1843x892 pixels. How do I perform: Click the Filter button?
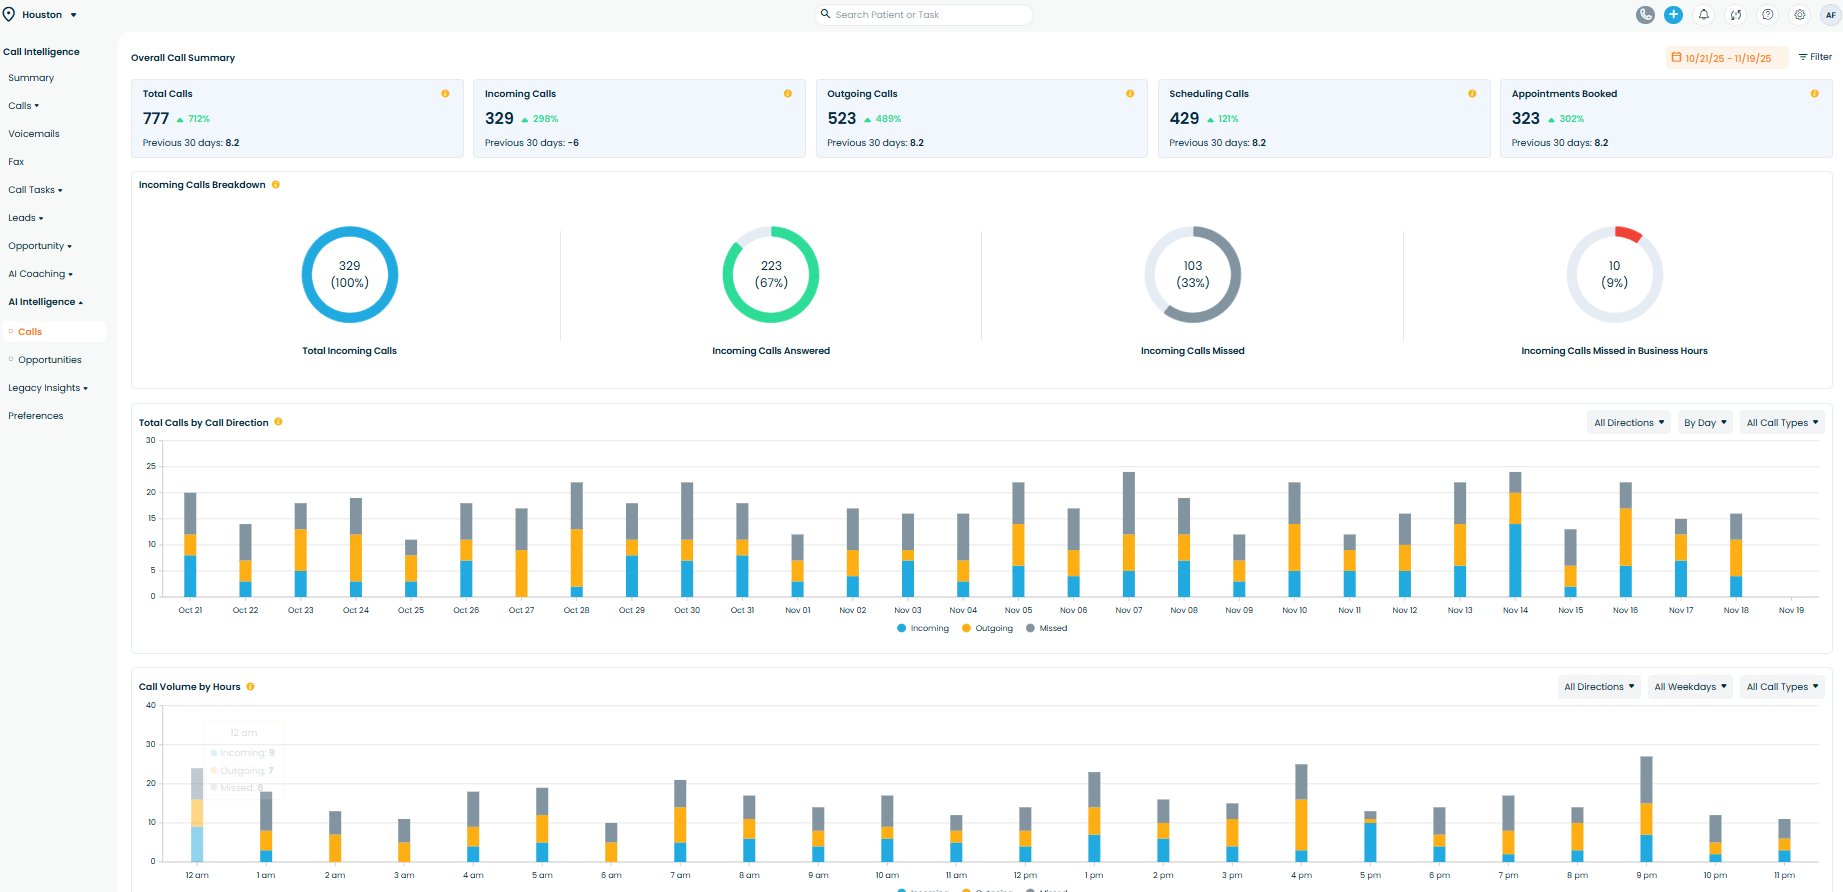[1815, 57]
